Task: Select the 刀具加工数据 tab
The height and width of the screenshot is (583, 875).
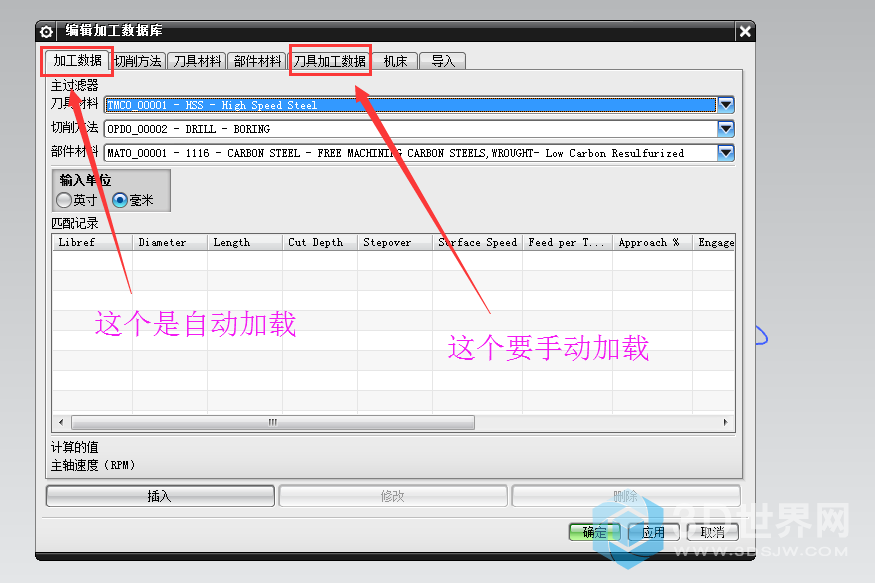Action: (330, 61)
